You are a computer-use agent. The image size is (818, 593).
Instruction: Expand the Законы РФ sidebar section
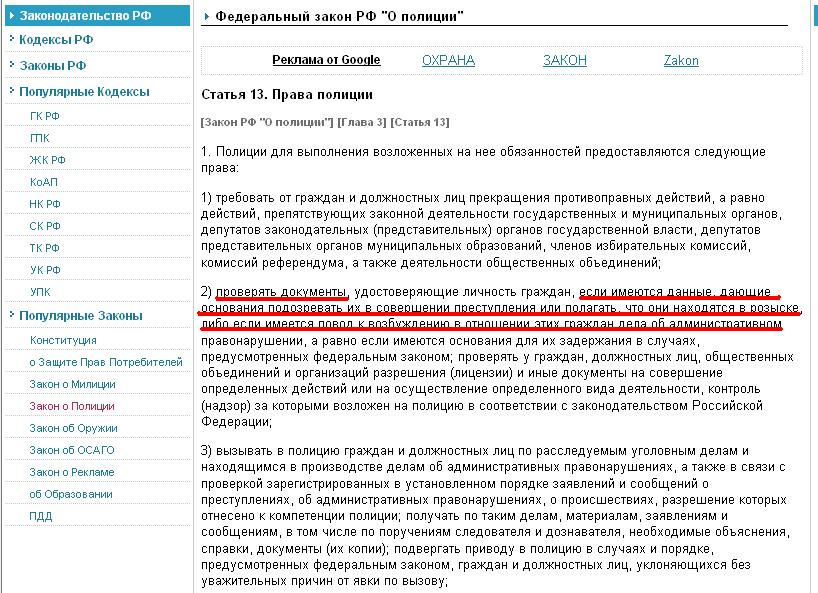[52, 65]
